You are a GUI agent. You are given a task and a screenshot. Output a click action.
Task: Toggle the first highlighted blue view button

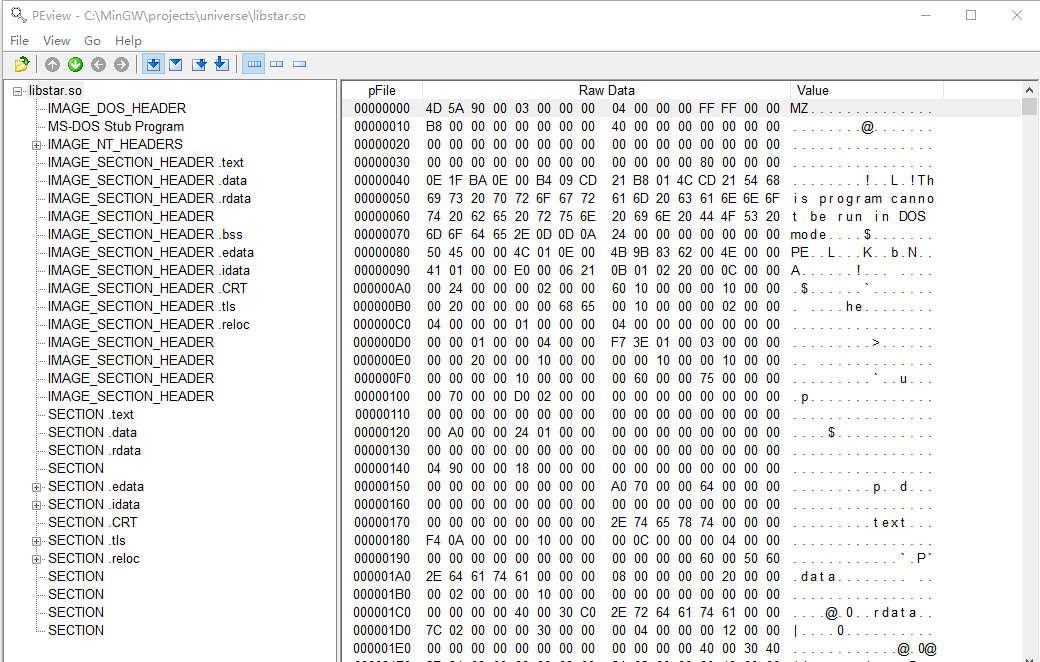(153, 64)
